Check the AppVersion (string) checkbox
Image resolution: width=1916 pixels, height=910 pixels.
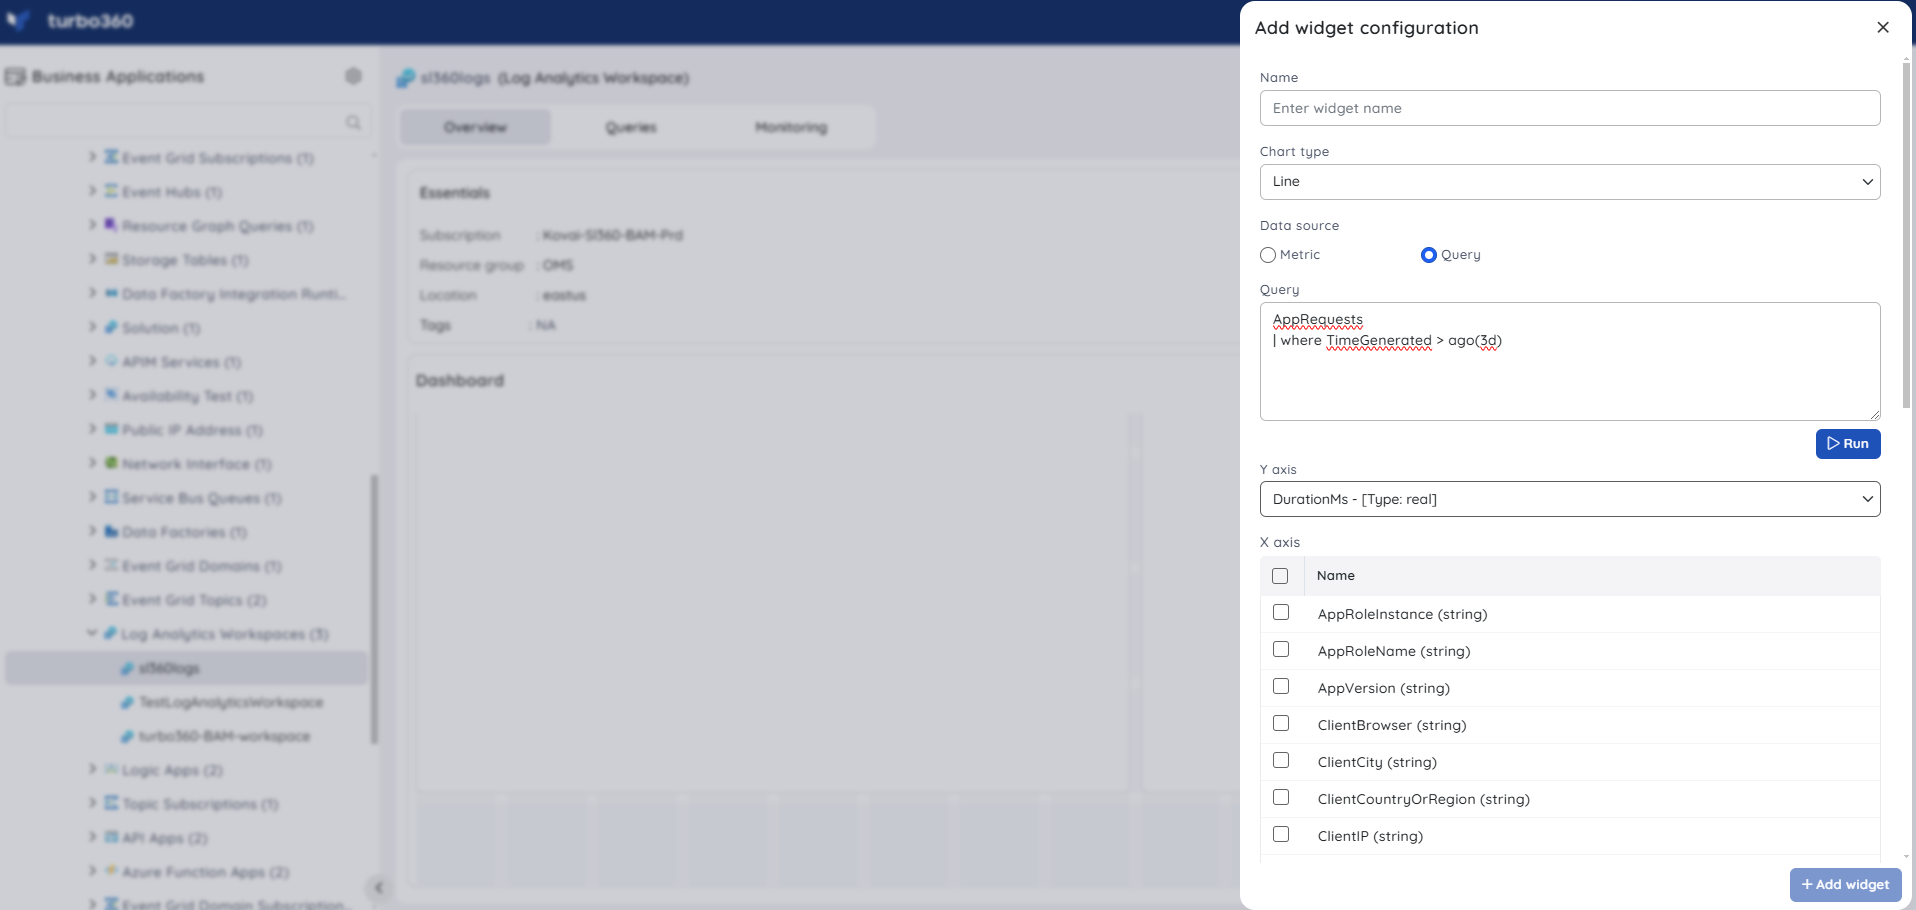pyautogui.click(x=1281, y=686)
